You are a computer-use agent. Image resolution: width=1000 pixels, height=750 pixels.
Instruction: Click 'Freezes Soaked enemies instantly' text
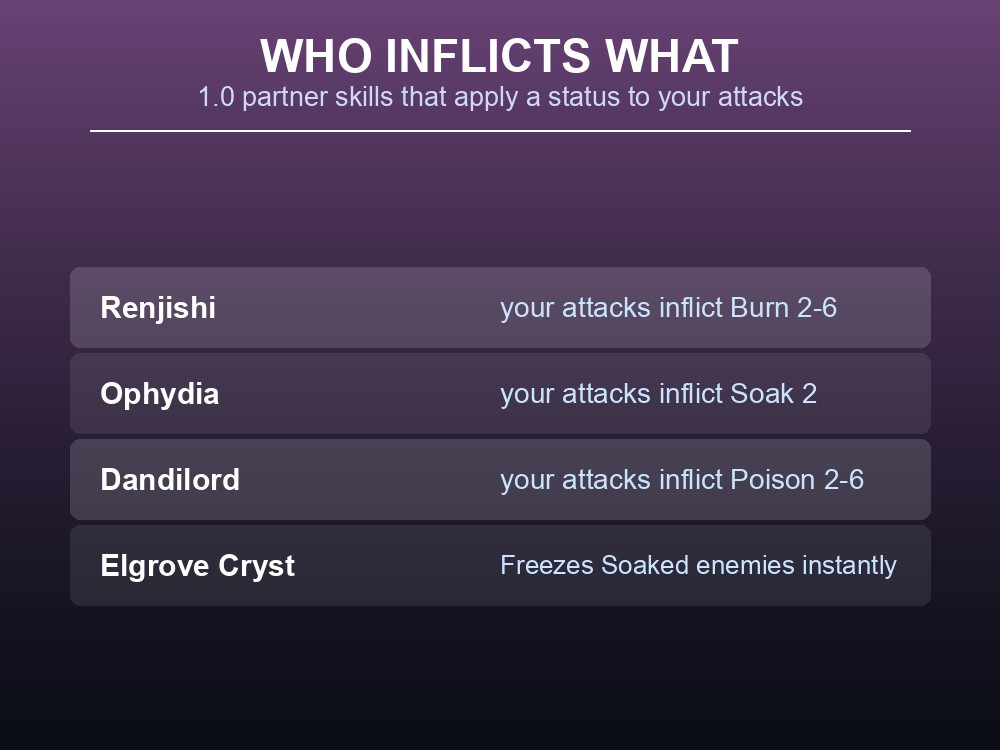[698, 566]
